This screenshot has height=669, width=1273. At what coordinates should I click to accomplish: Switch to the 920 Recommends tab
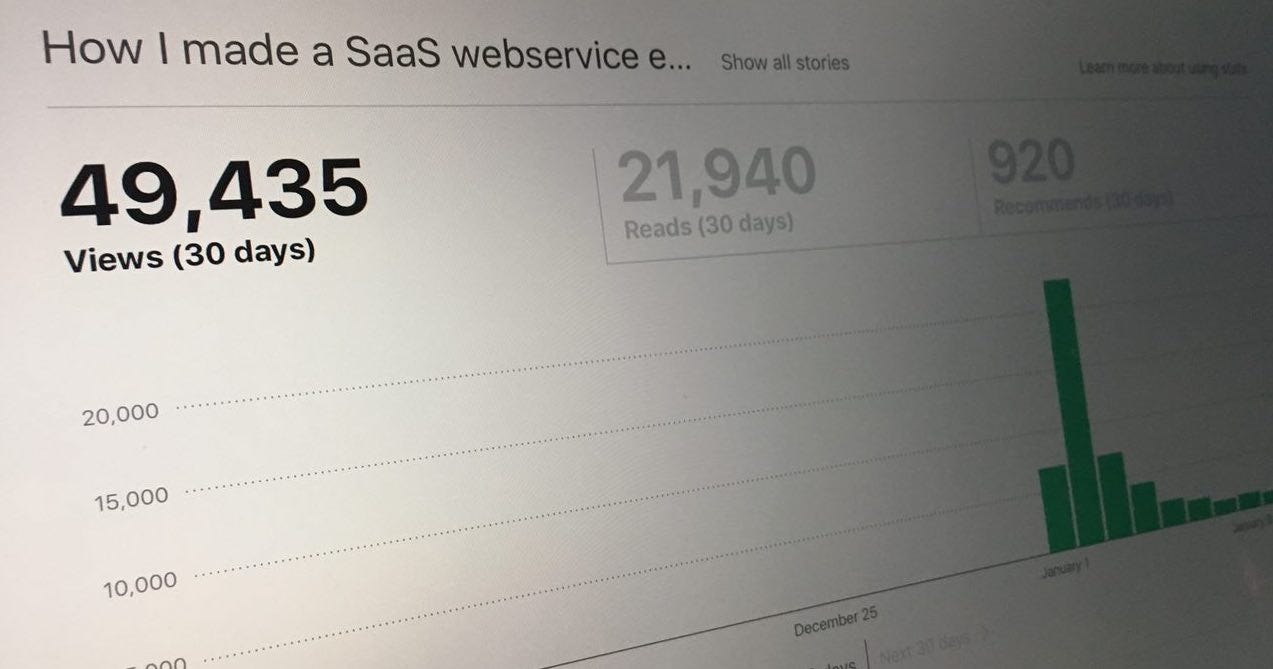click(x=1078, y=177)
